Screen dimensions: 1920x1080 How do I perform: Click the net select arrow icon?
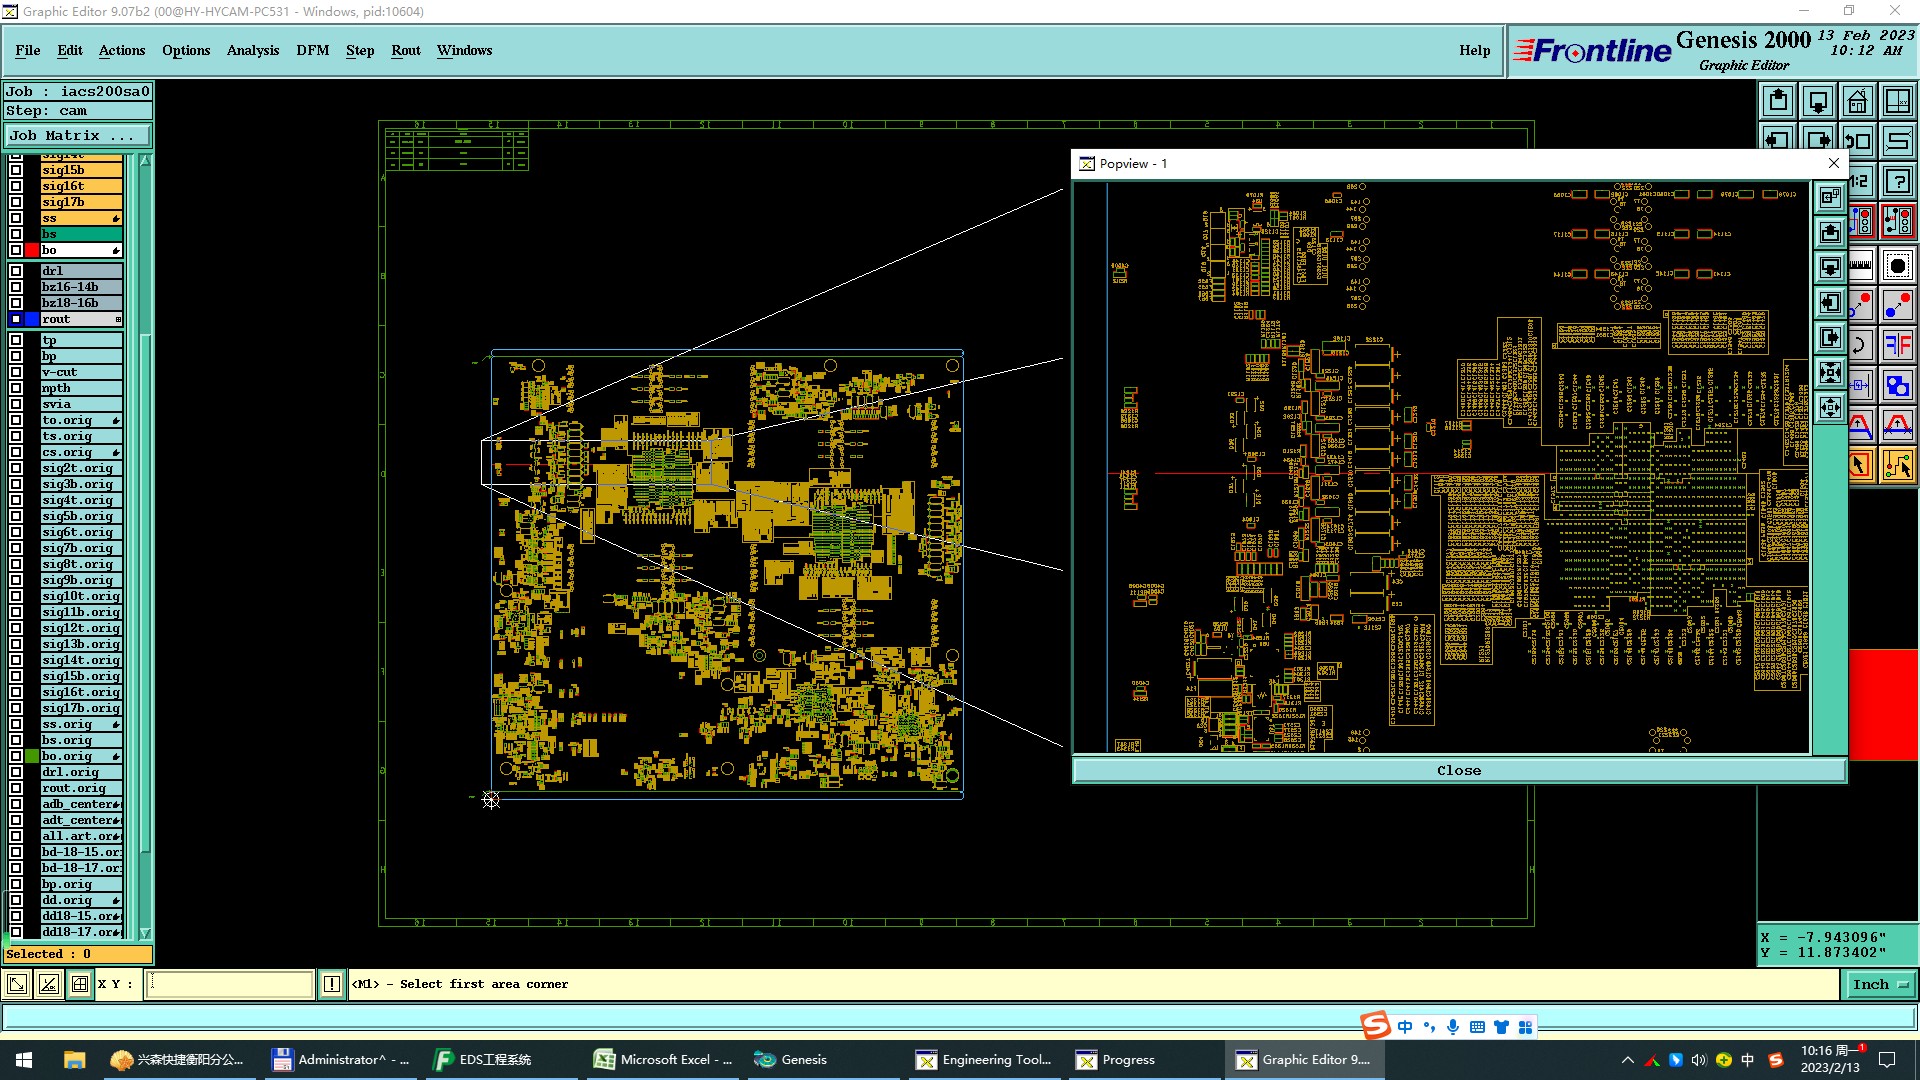pyautogui.click(x=1897, y=465)
